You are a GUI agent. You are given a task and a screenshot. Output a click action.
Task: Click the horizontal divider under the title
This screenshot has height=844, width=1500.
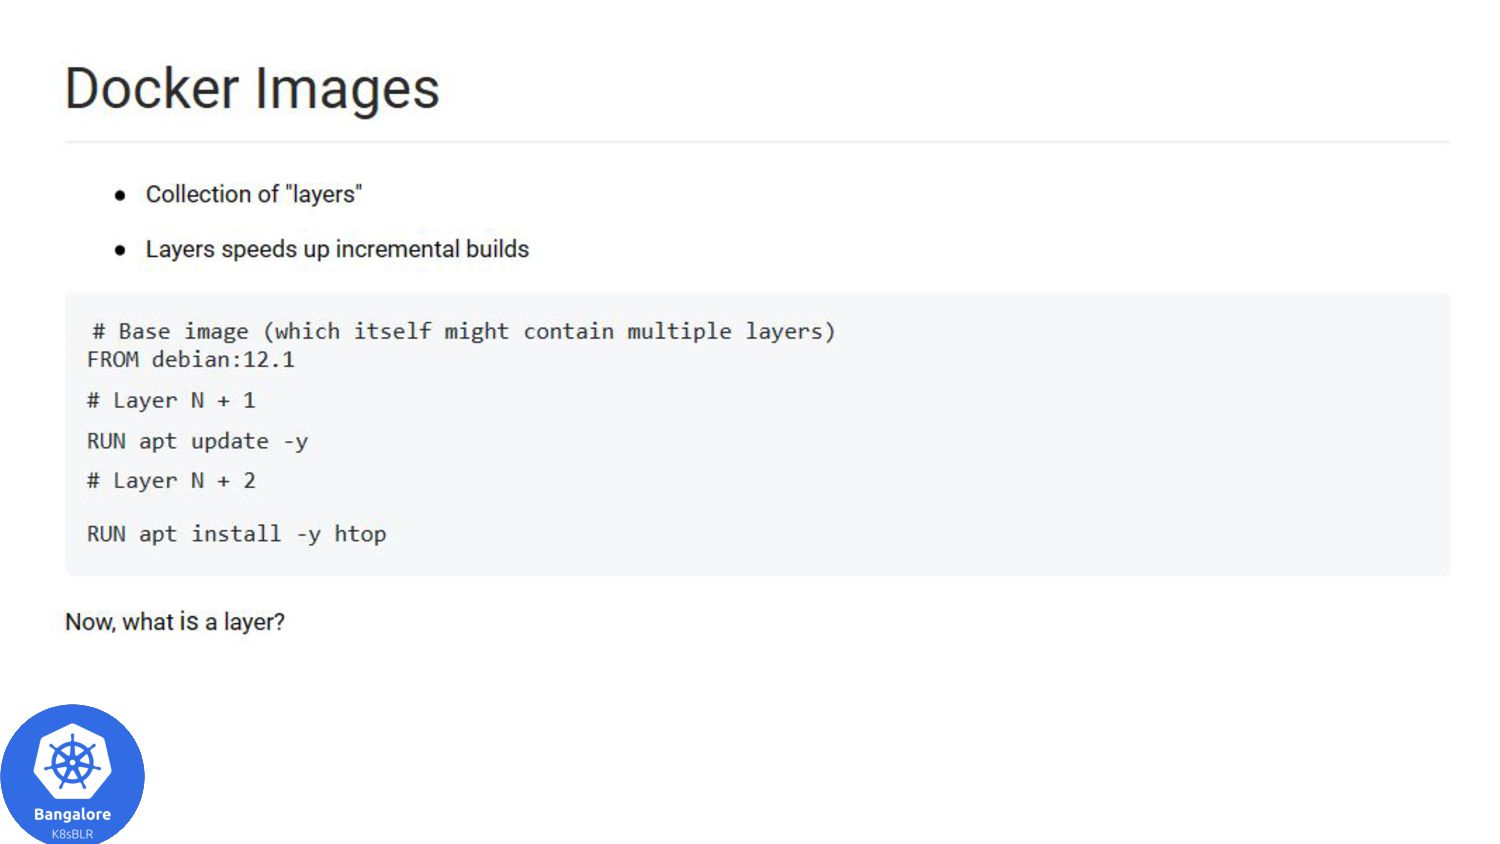pos(757,142)
